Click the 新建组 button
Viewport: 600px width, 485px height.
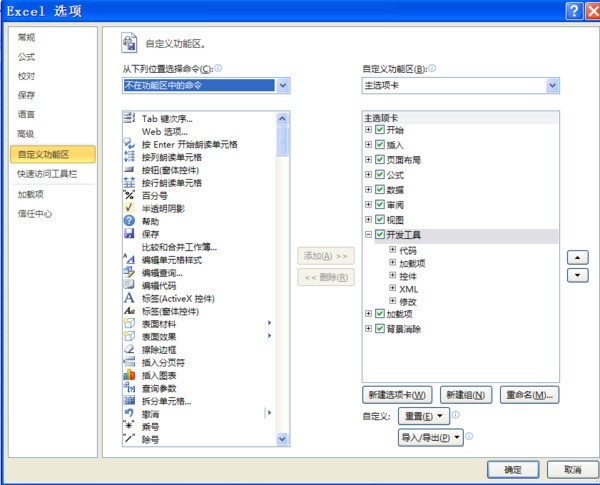(x=466, y=395)
